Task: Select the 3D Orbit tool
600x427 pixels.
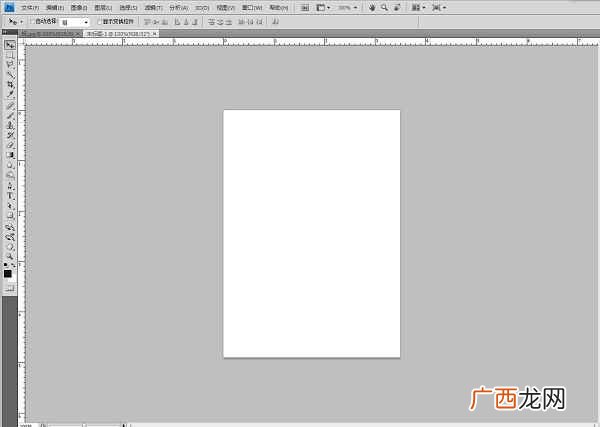Action: tap(10, 237)
